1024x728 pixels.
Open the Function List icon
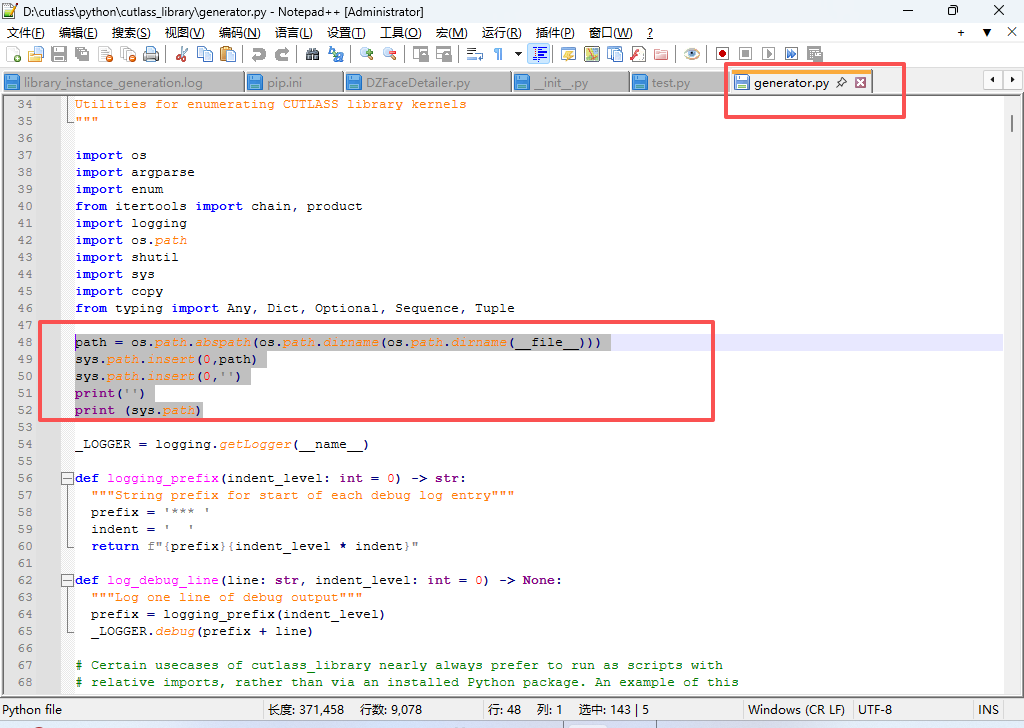[638, 54]
